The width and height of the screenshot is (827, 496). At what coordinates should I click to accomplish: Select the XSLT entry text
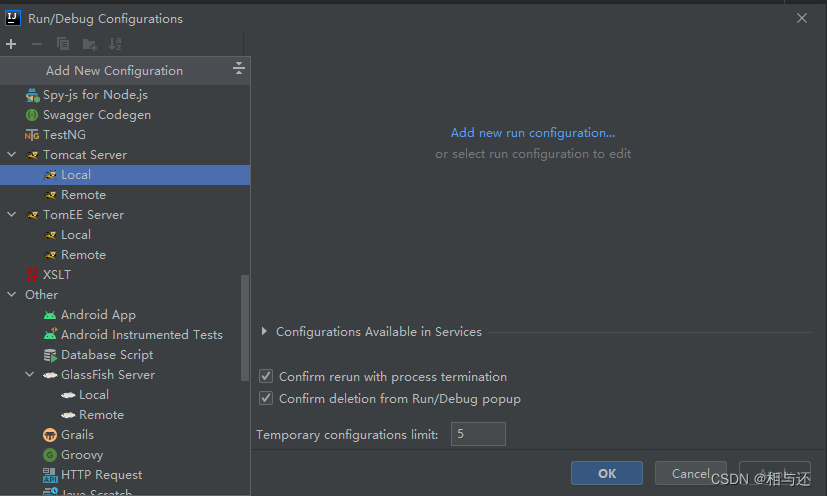(x=56, y=275)
